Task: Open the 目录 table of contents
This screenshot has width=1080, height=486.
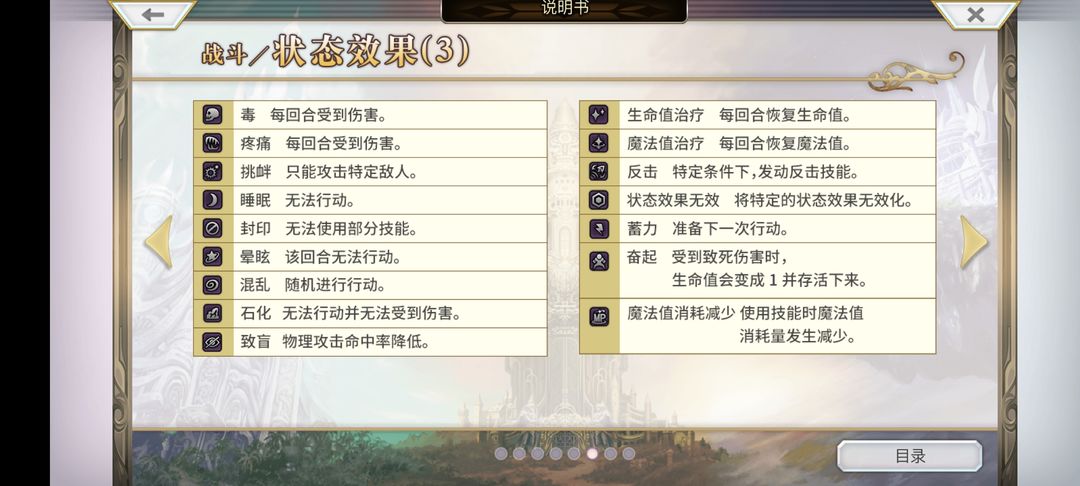Action: tap(910, 456)
